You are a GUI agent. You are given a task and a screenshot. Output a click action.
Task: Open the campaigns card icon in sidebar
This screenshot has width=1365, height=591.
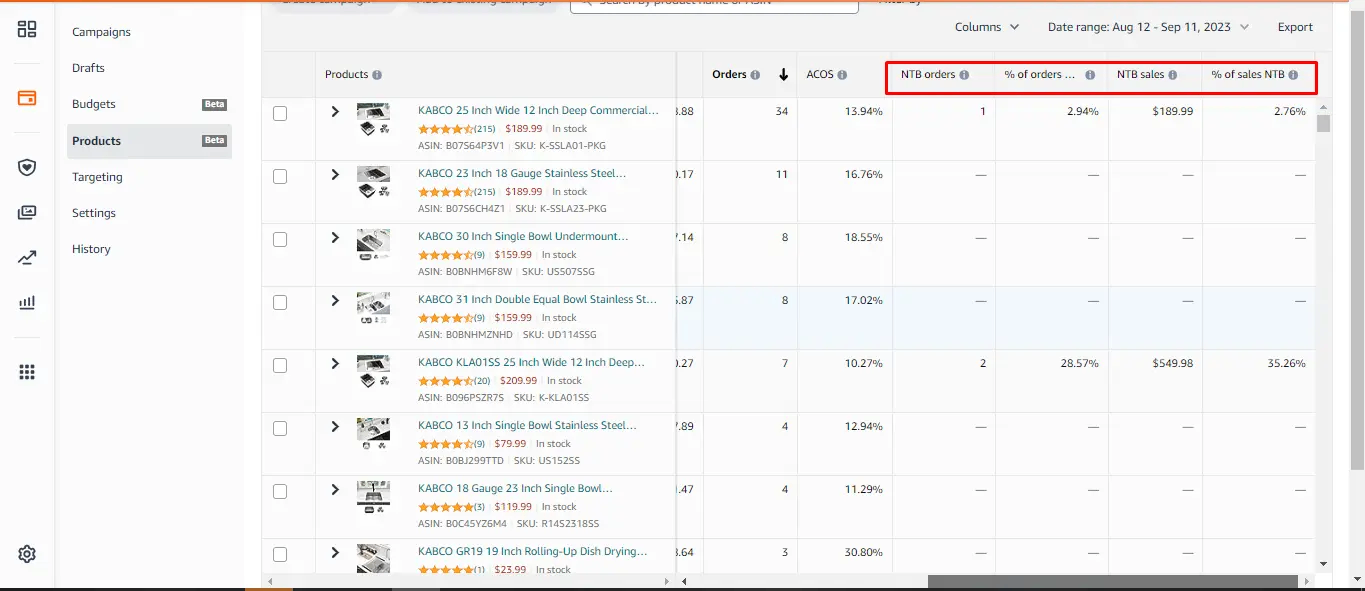point(27,98)
